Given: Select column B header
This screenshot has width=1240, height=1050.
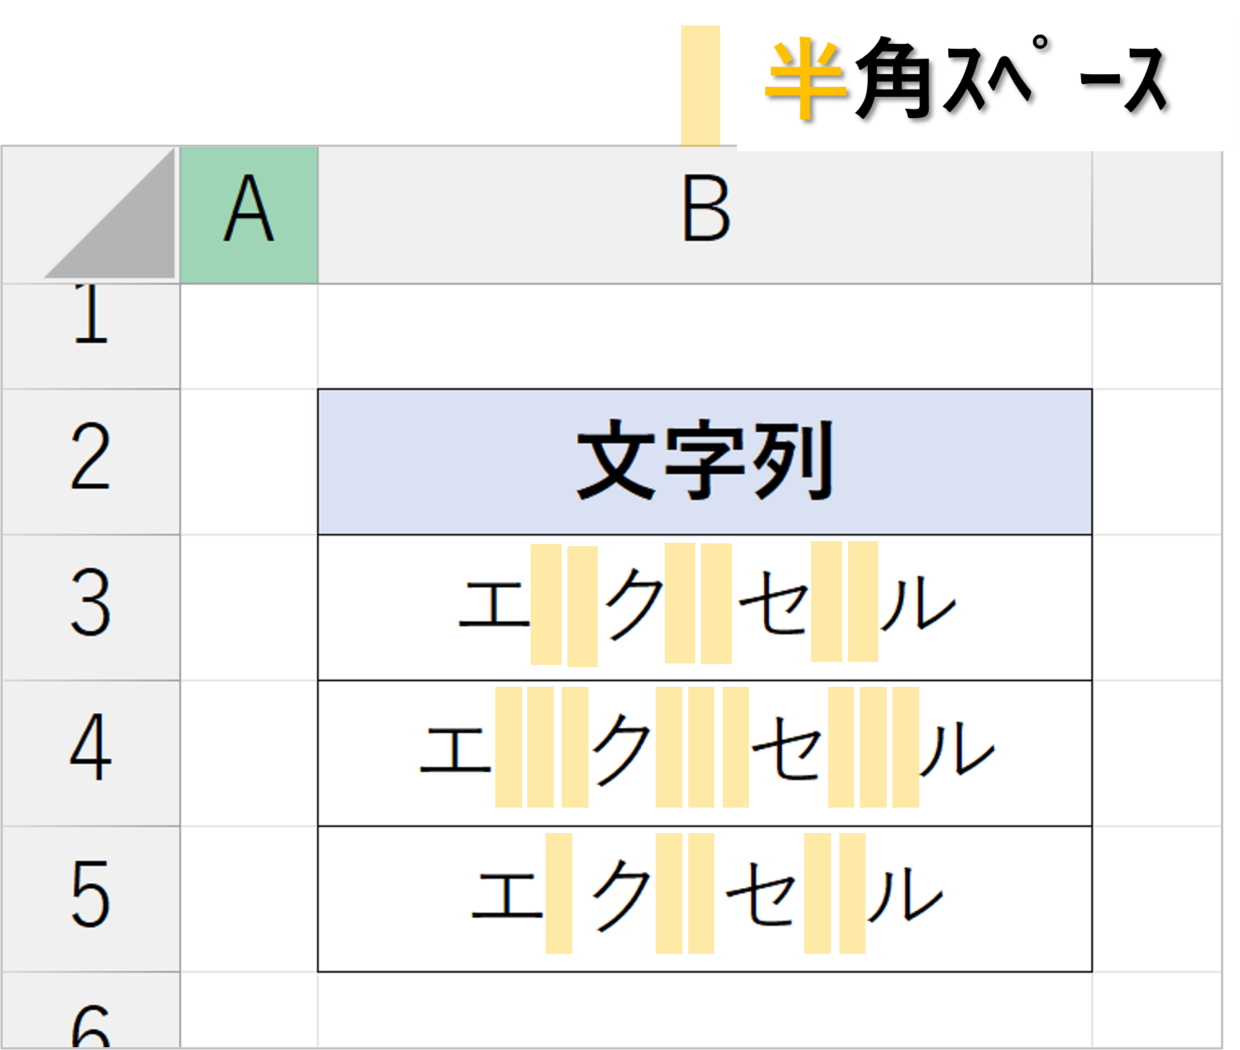Looking at the screenshot, I should pos(705,216).
